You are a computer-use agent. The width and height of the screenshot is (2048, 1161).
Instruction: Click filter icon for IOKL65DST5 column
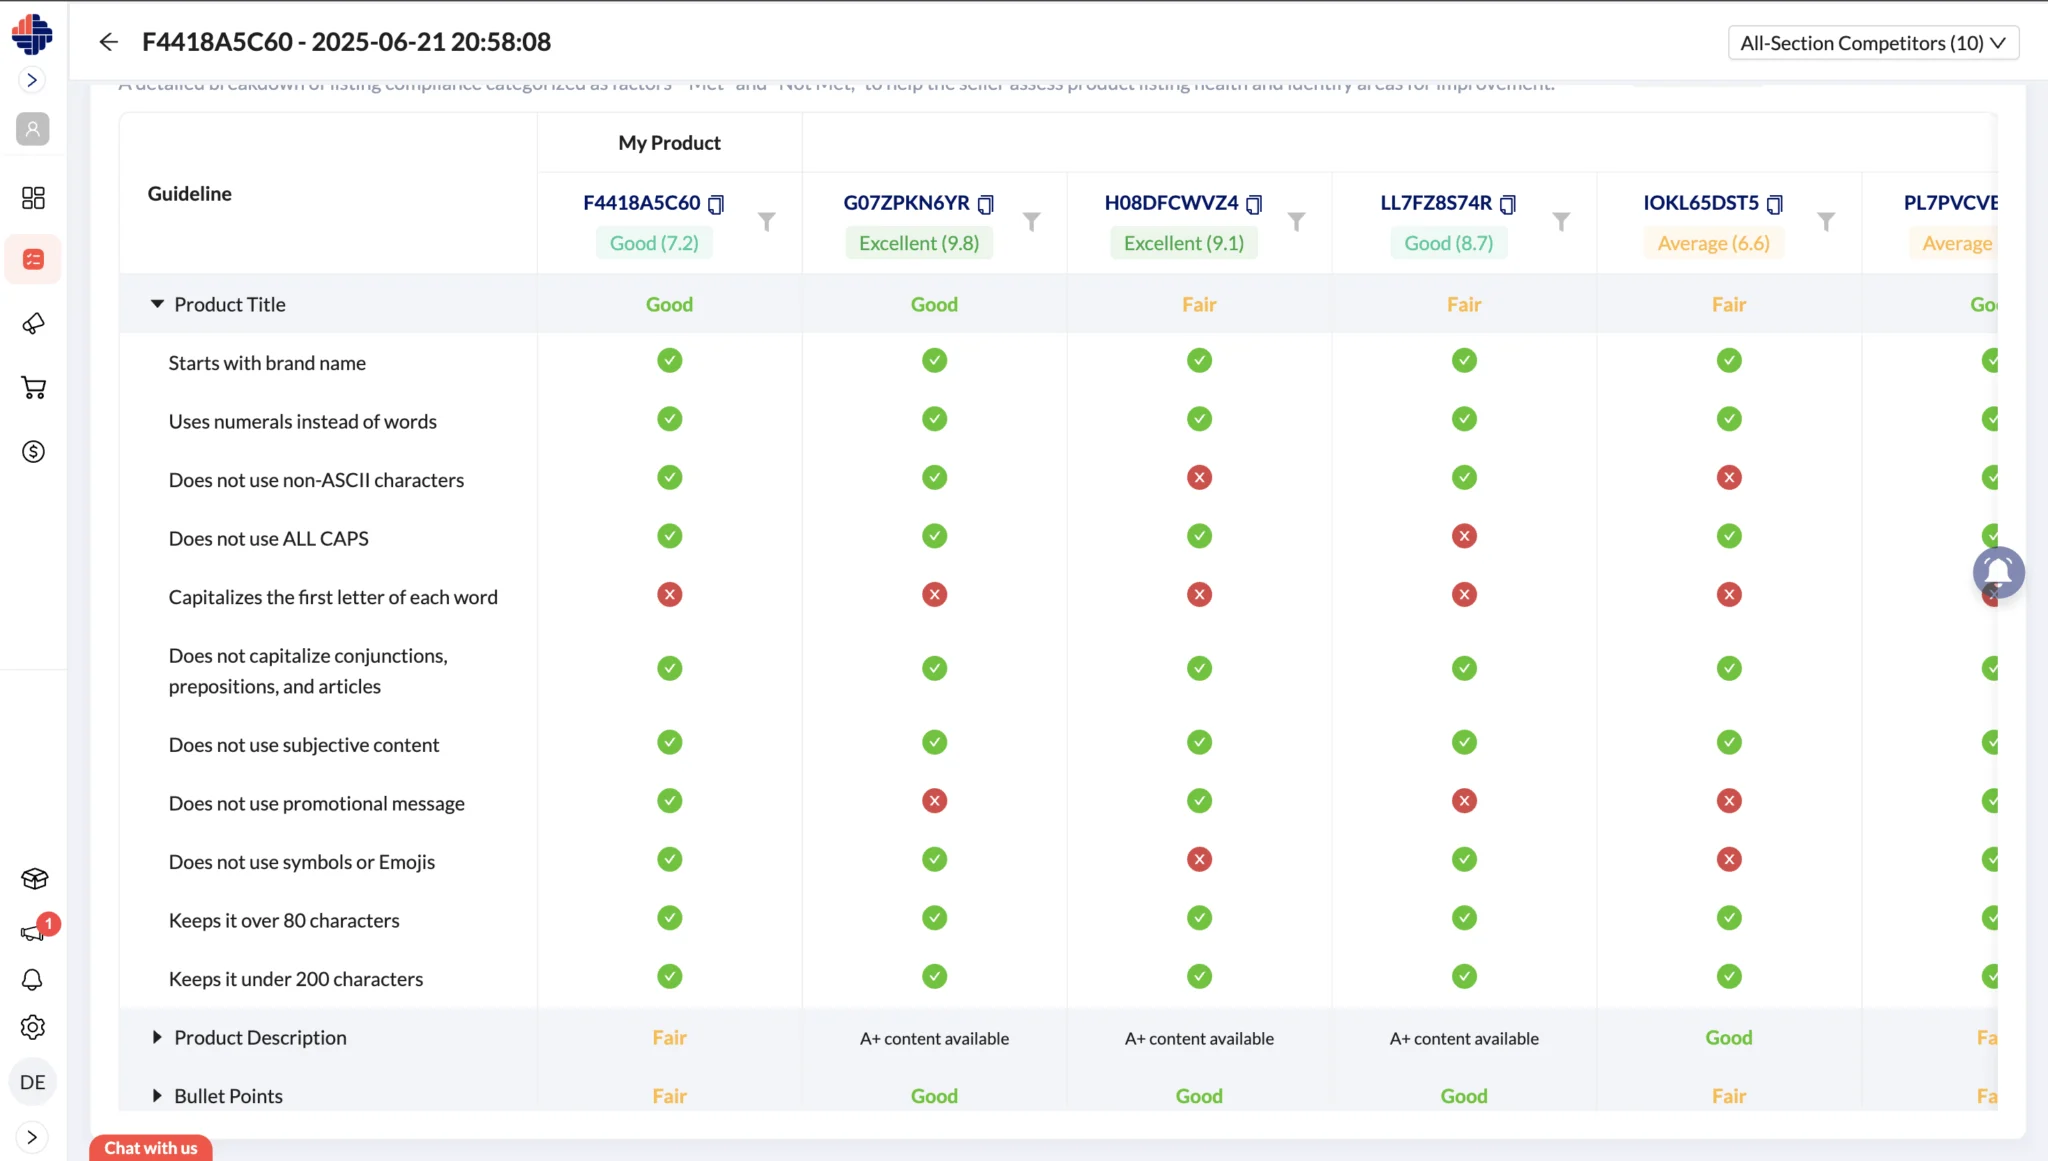[x=1825, y=221]
